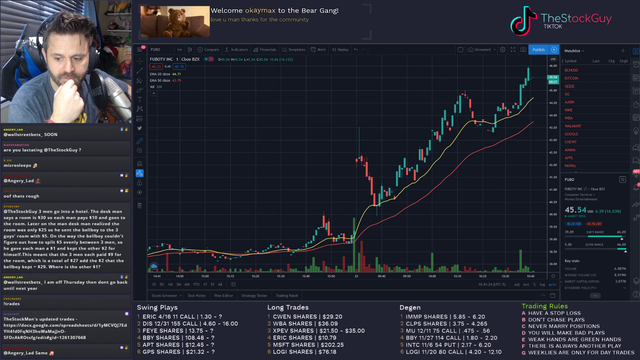The width and height of the screenshot is (640, 360).
Task: Open the Watchlist name dropdown
Action: click(x=574, y=51)
